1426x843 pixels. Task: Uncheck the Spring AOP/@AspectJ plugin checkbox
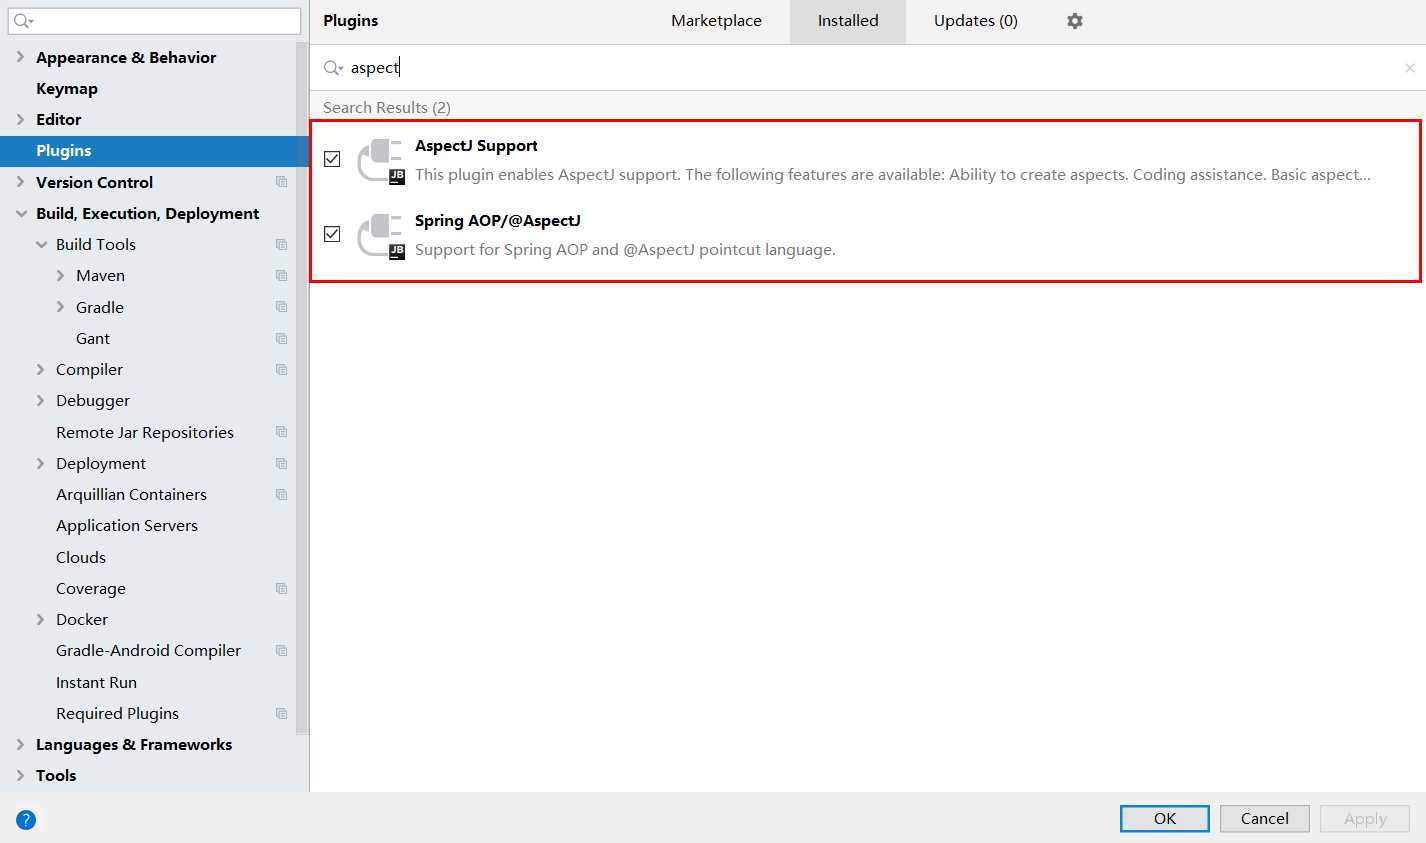coord(332,234)
